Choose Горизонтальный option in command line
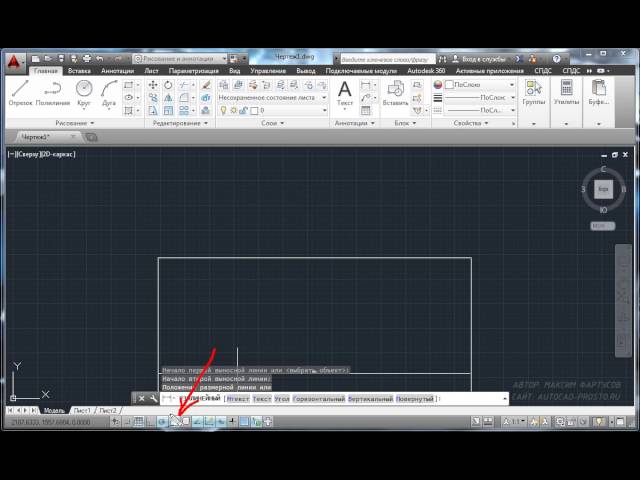This screenshot has width=640, height=480. click(319, 399)
